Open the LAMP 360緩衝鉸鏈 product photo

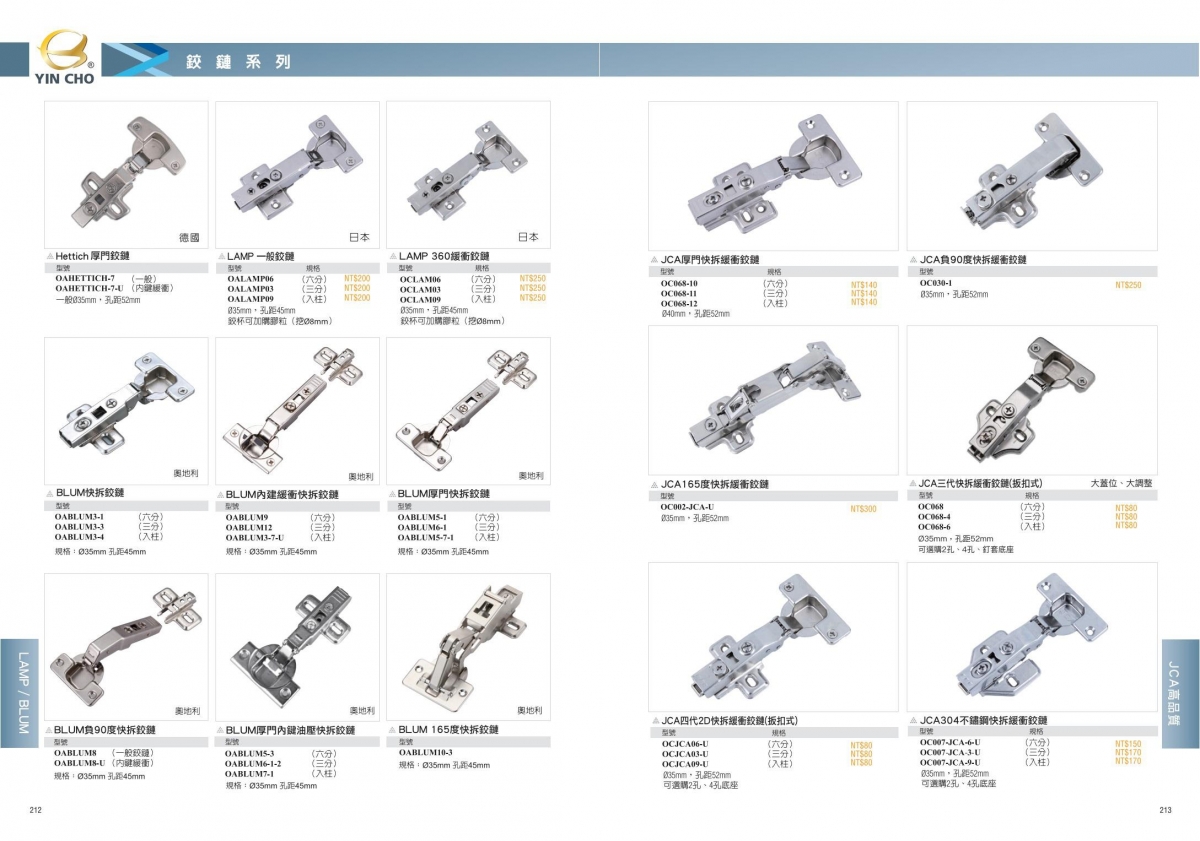[468, 175]
